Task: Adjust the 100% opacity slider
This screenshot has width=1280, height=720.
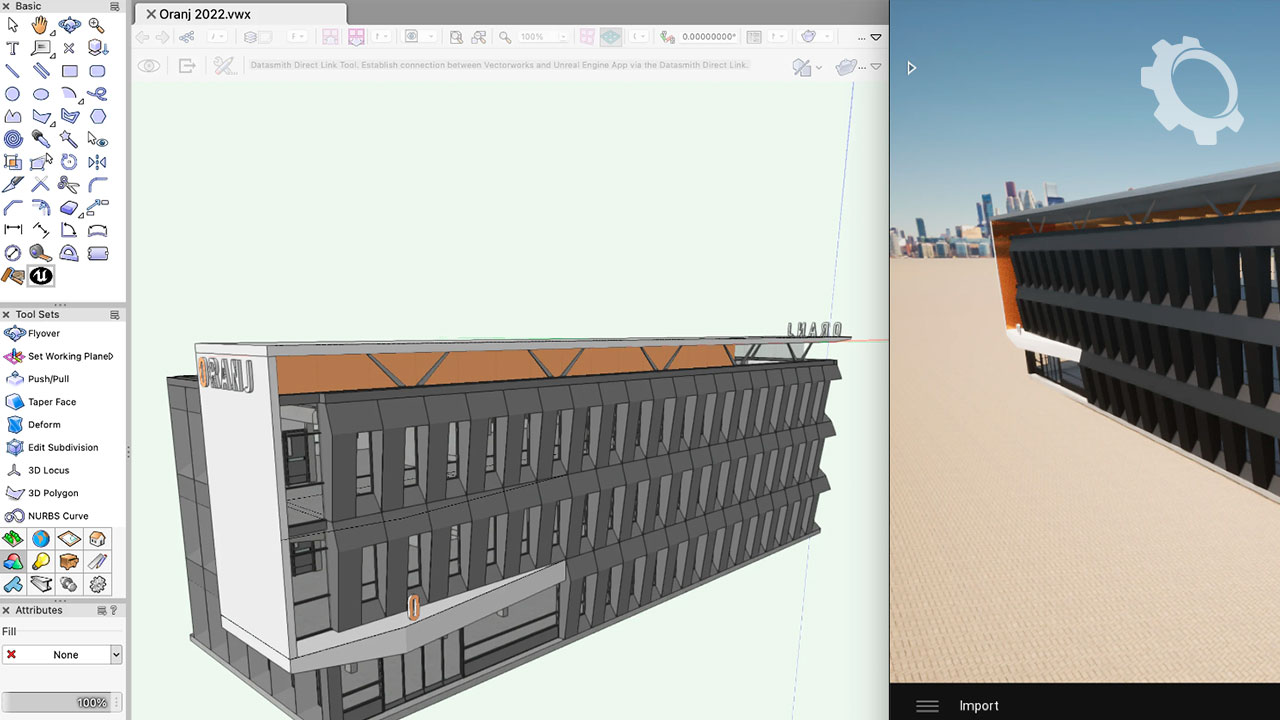Action: (62, 703)
